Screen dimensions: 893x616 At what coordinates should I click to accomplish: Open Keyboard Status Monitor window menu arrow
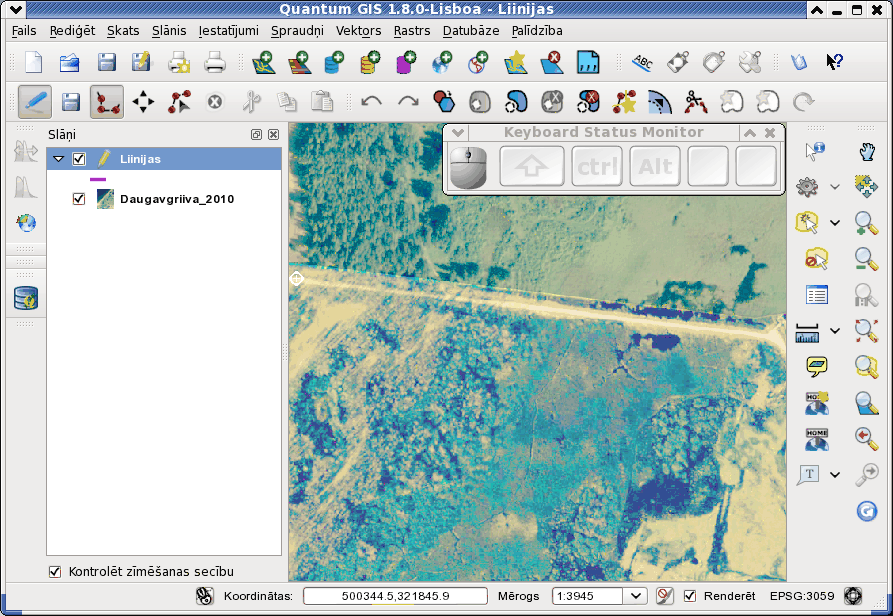coord(458,133)
